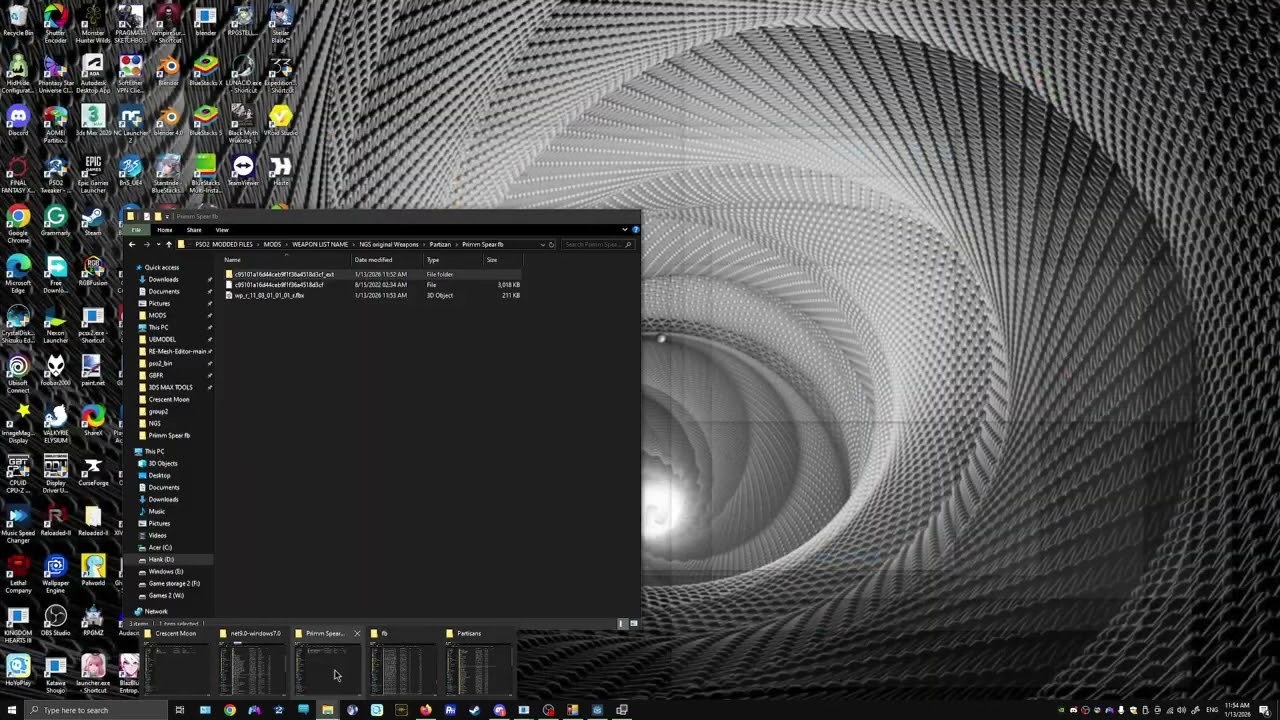Expand the Explorer ribbon with chevron
1280x720 pixels.
point(625,230)
